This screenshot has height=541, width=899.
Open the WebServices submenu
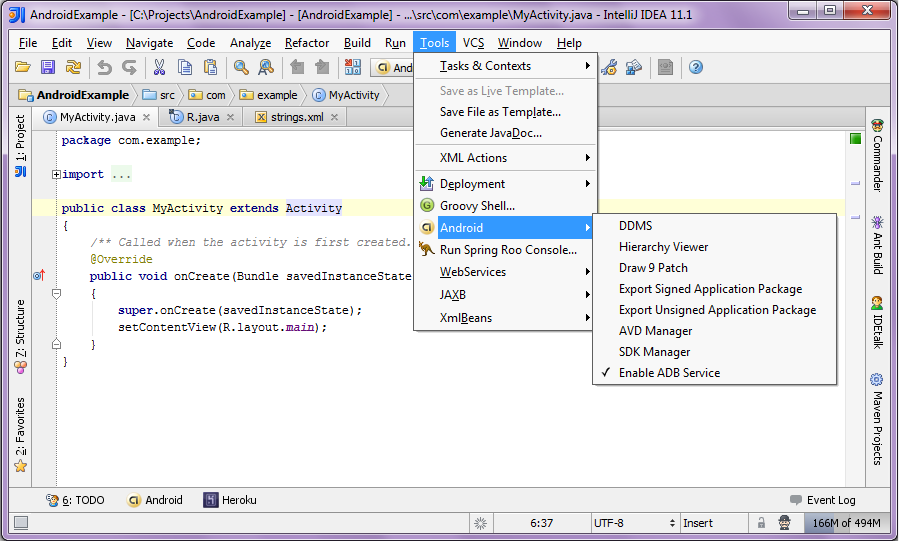[x=505, y=272]
